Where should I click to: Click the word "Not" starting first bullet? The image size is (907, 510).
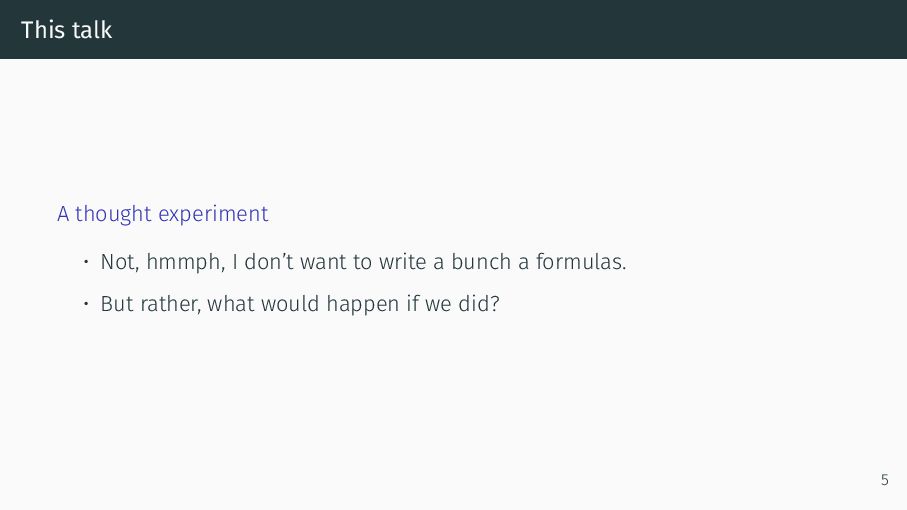[x=118, y=262]
